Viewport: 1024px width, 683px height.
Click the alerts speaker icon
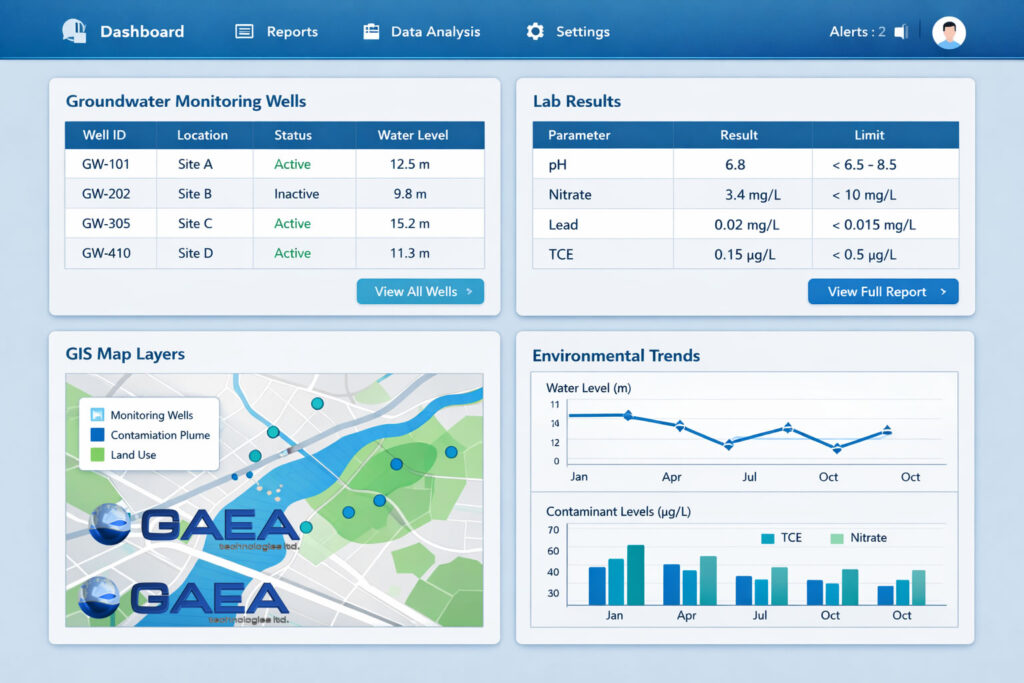(901, 32)
